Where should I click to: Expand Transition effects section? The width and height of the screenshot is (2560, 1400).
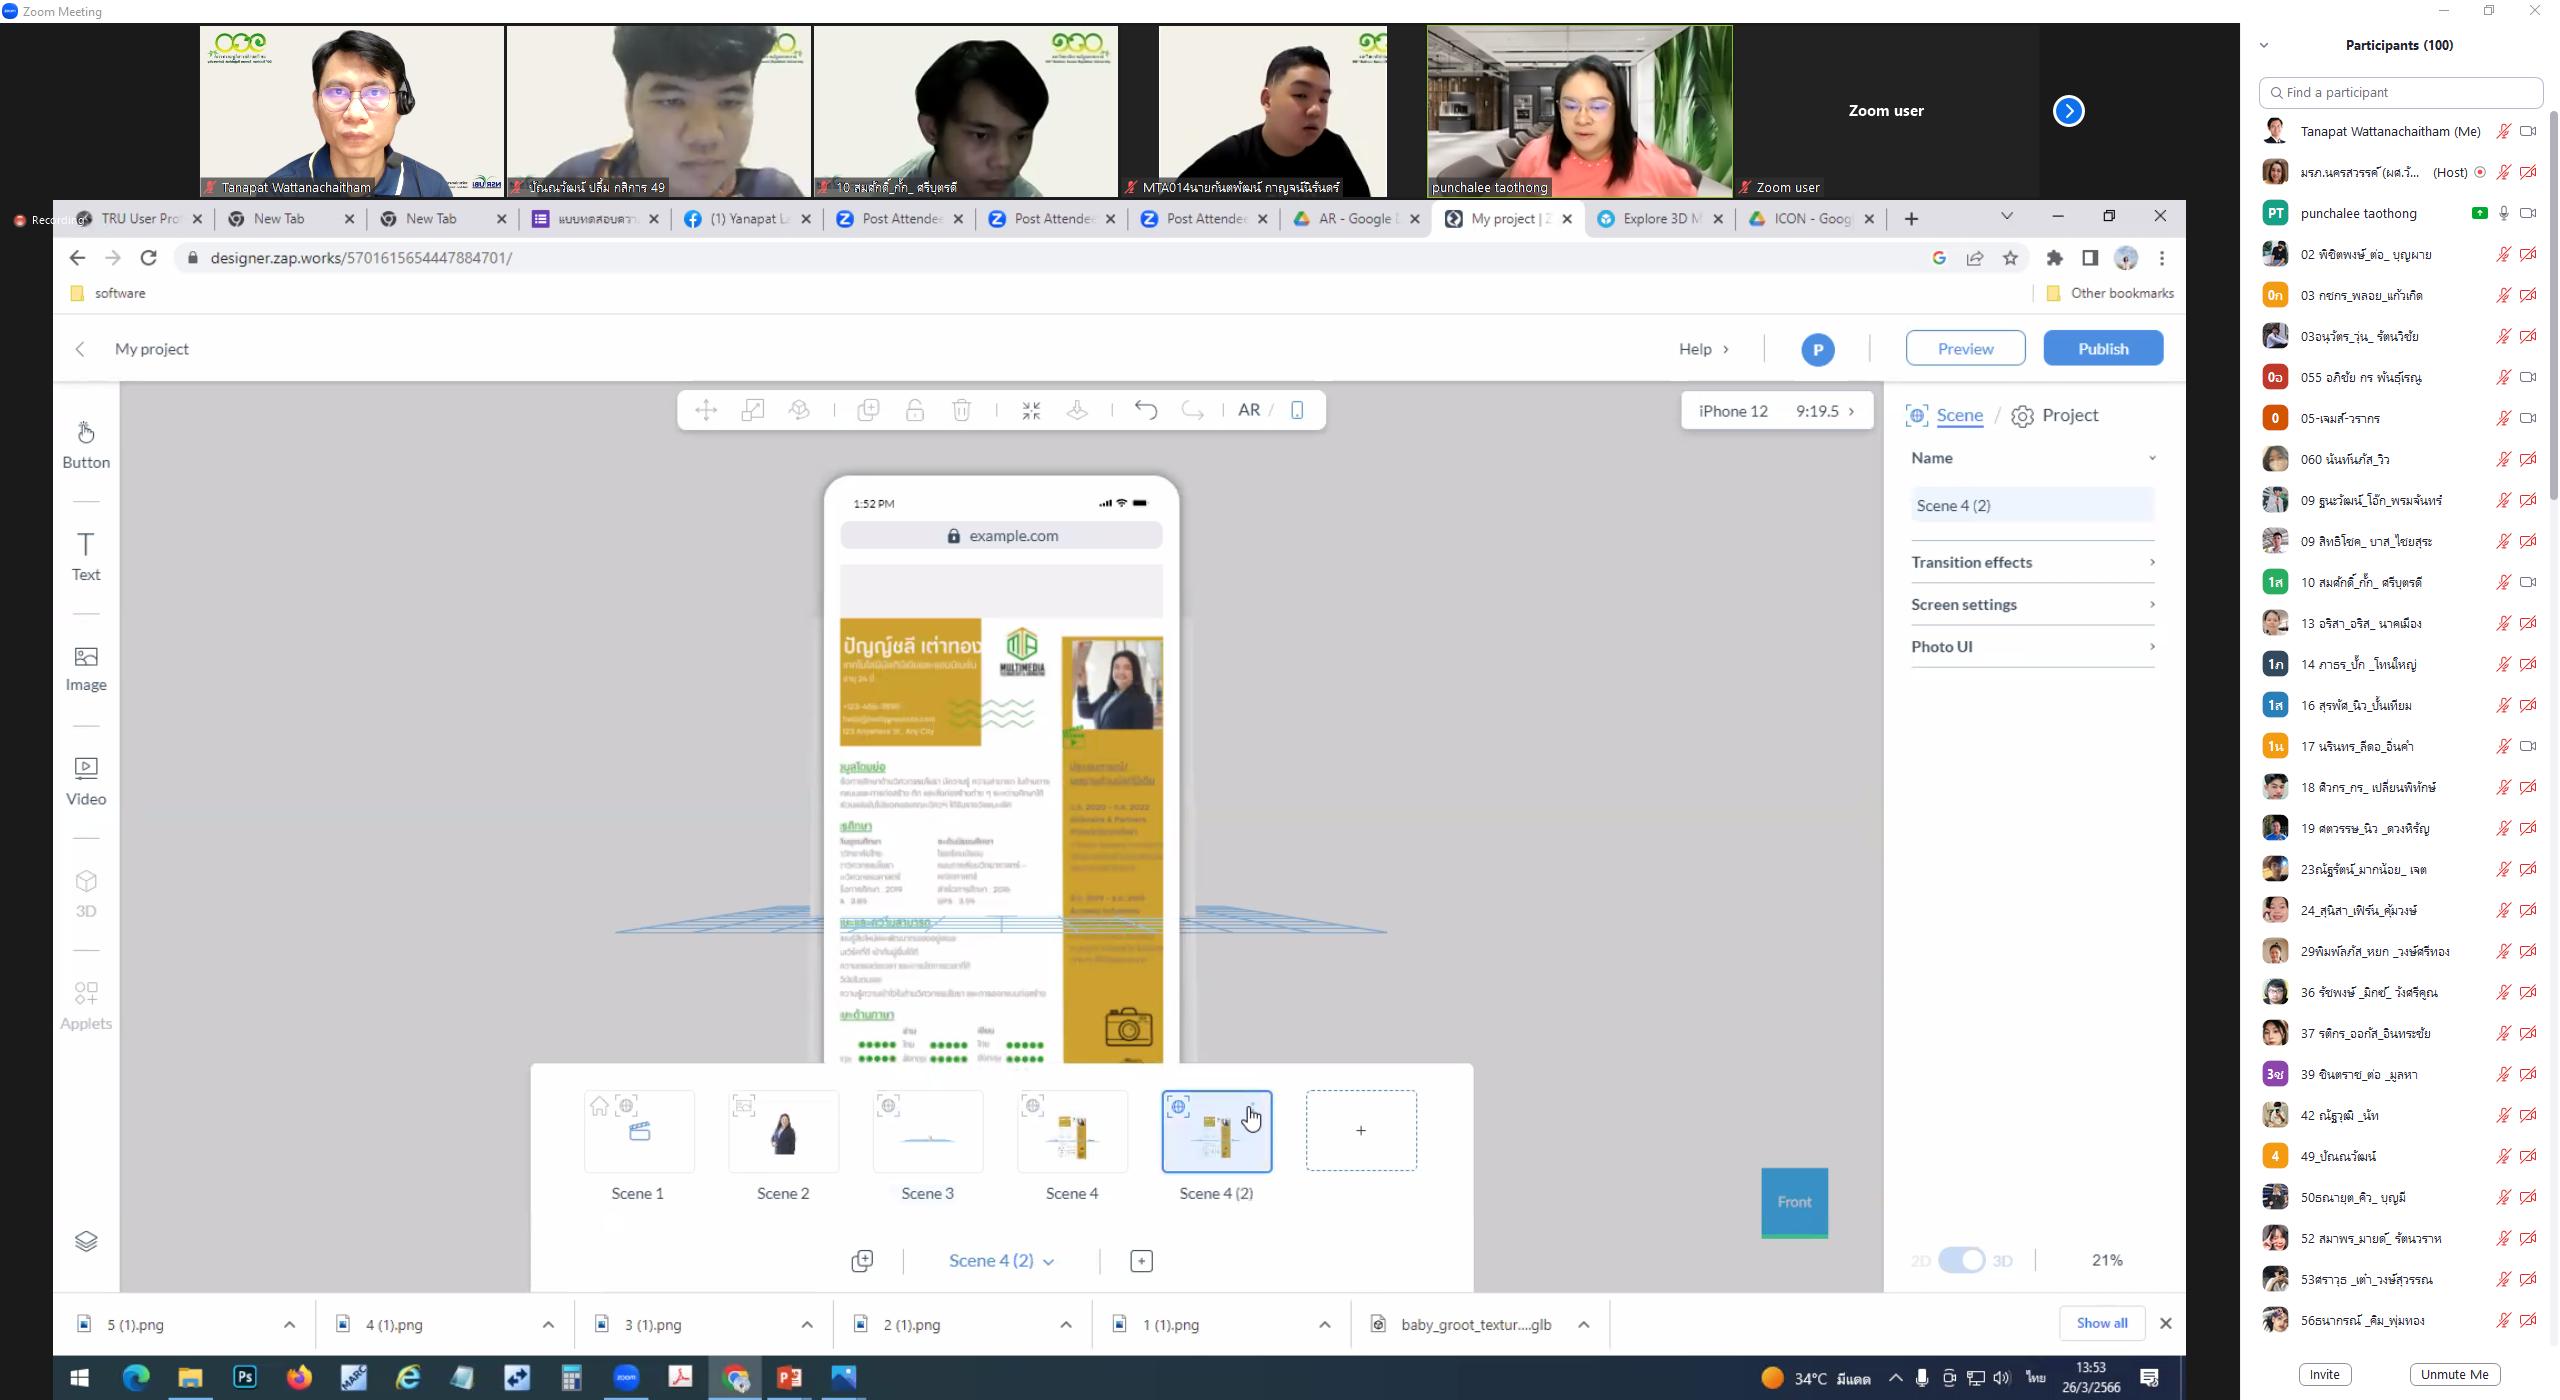click(2032, 562)
